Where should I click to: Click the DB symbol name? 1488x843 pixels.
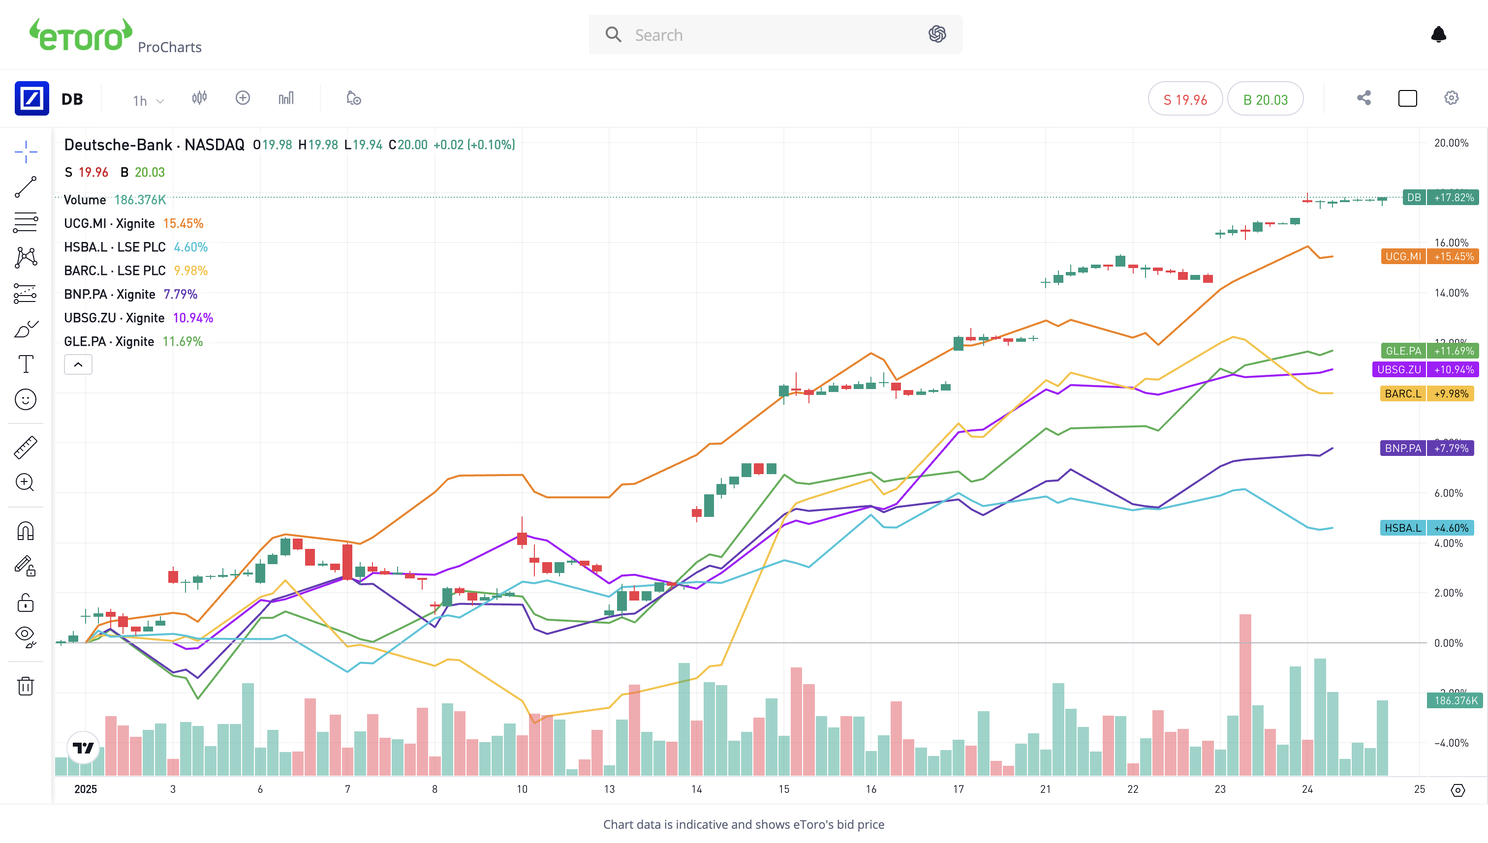pyautogui.click(x=72, y=99)
